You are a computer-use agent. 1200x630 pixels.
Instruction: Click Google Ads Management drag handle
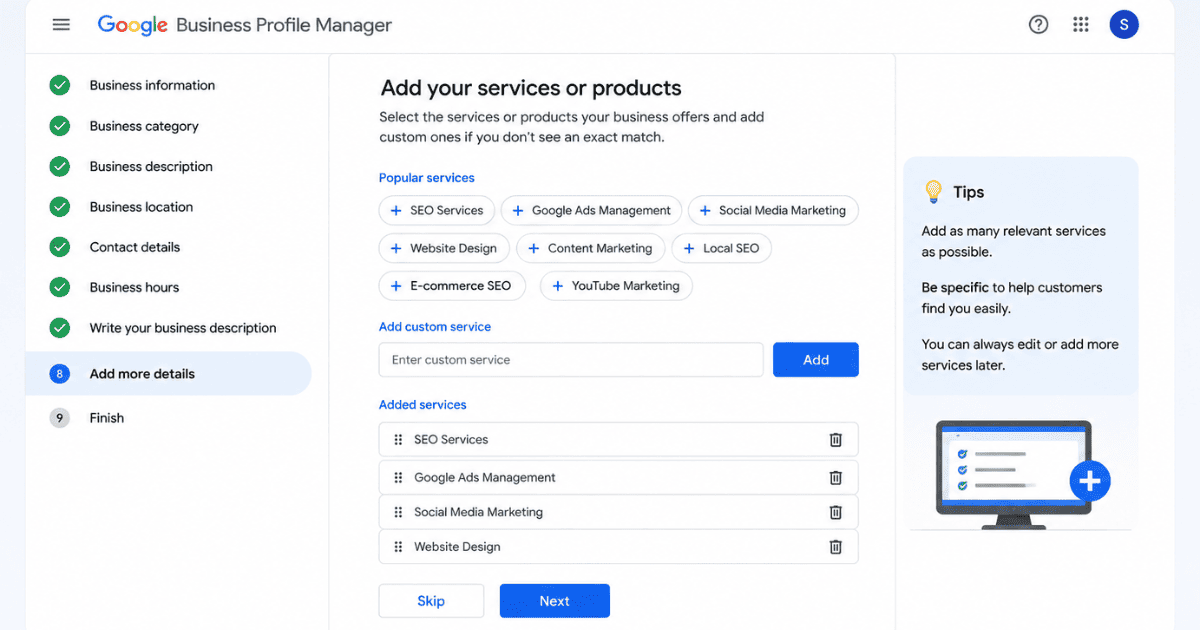tap(398, 478)
